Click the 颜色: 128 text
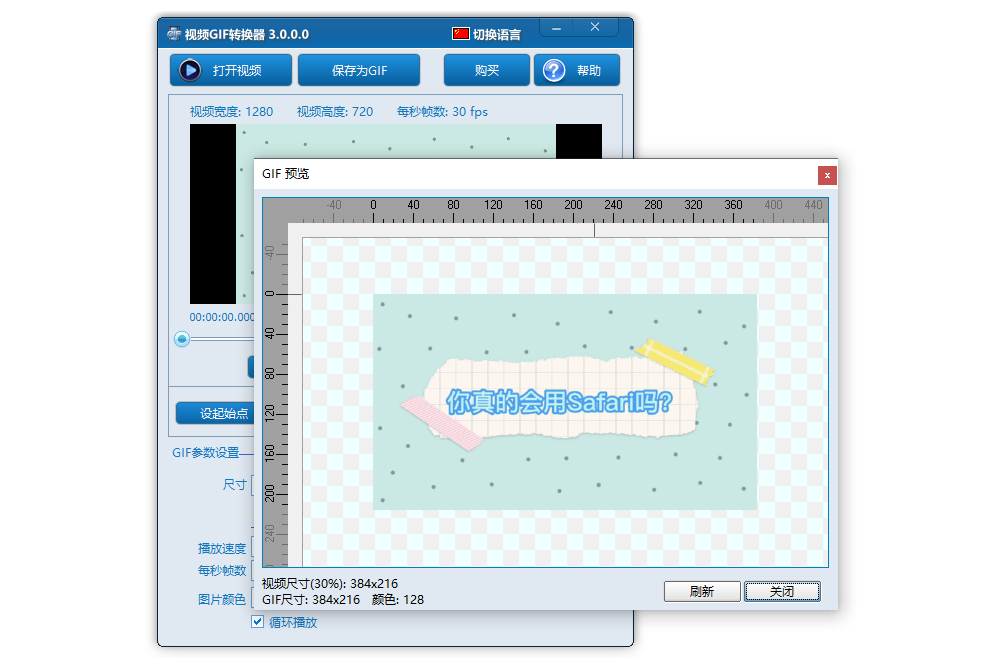1000x667 pixels. 398,599
